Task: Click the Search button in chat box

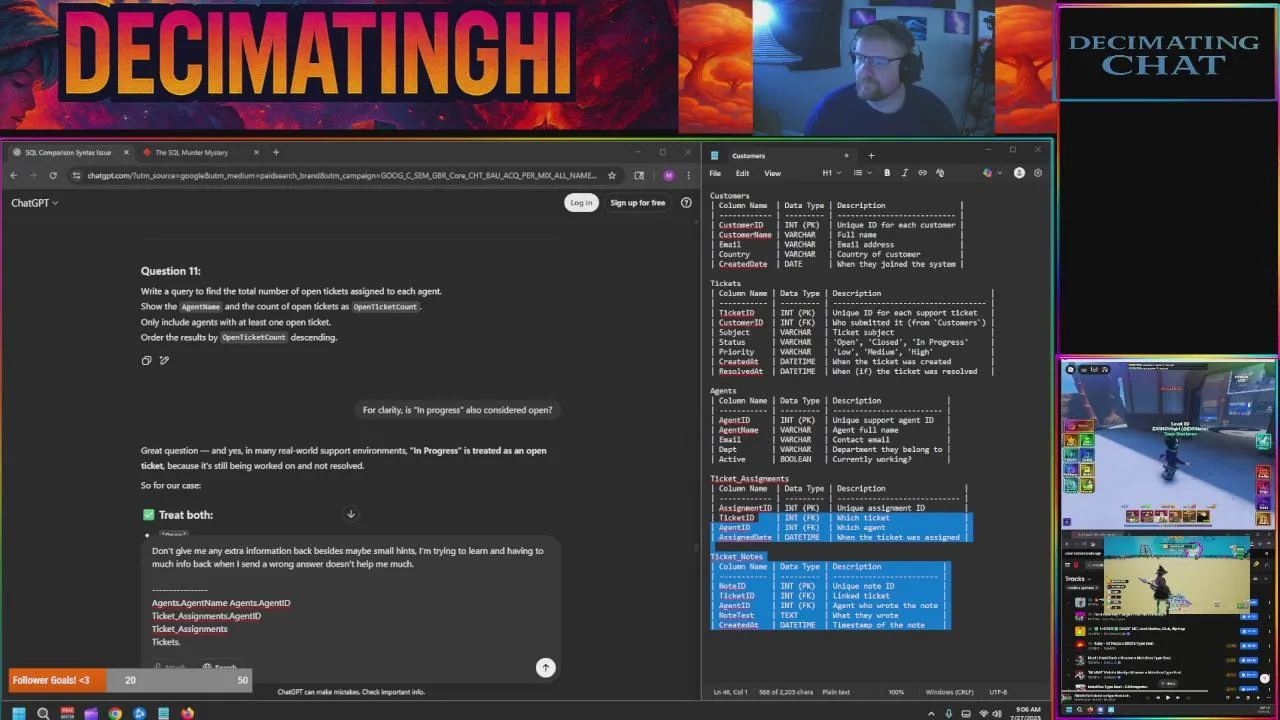Action: (220, 667)
